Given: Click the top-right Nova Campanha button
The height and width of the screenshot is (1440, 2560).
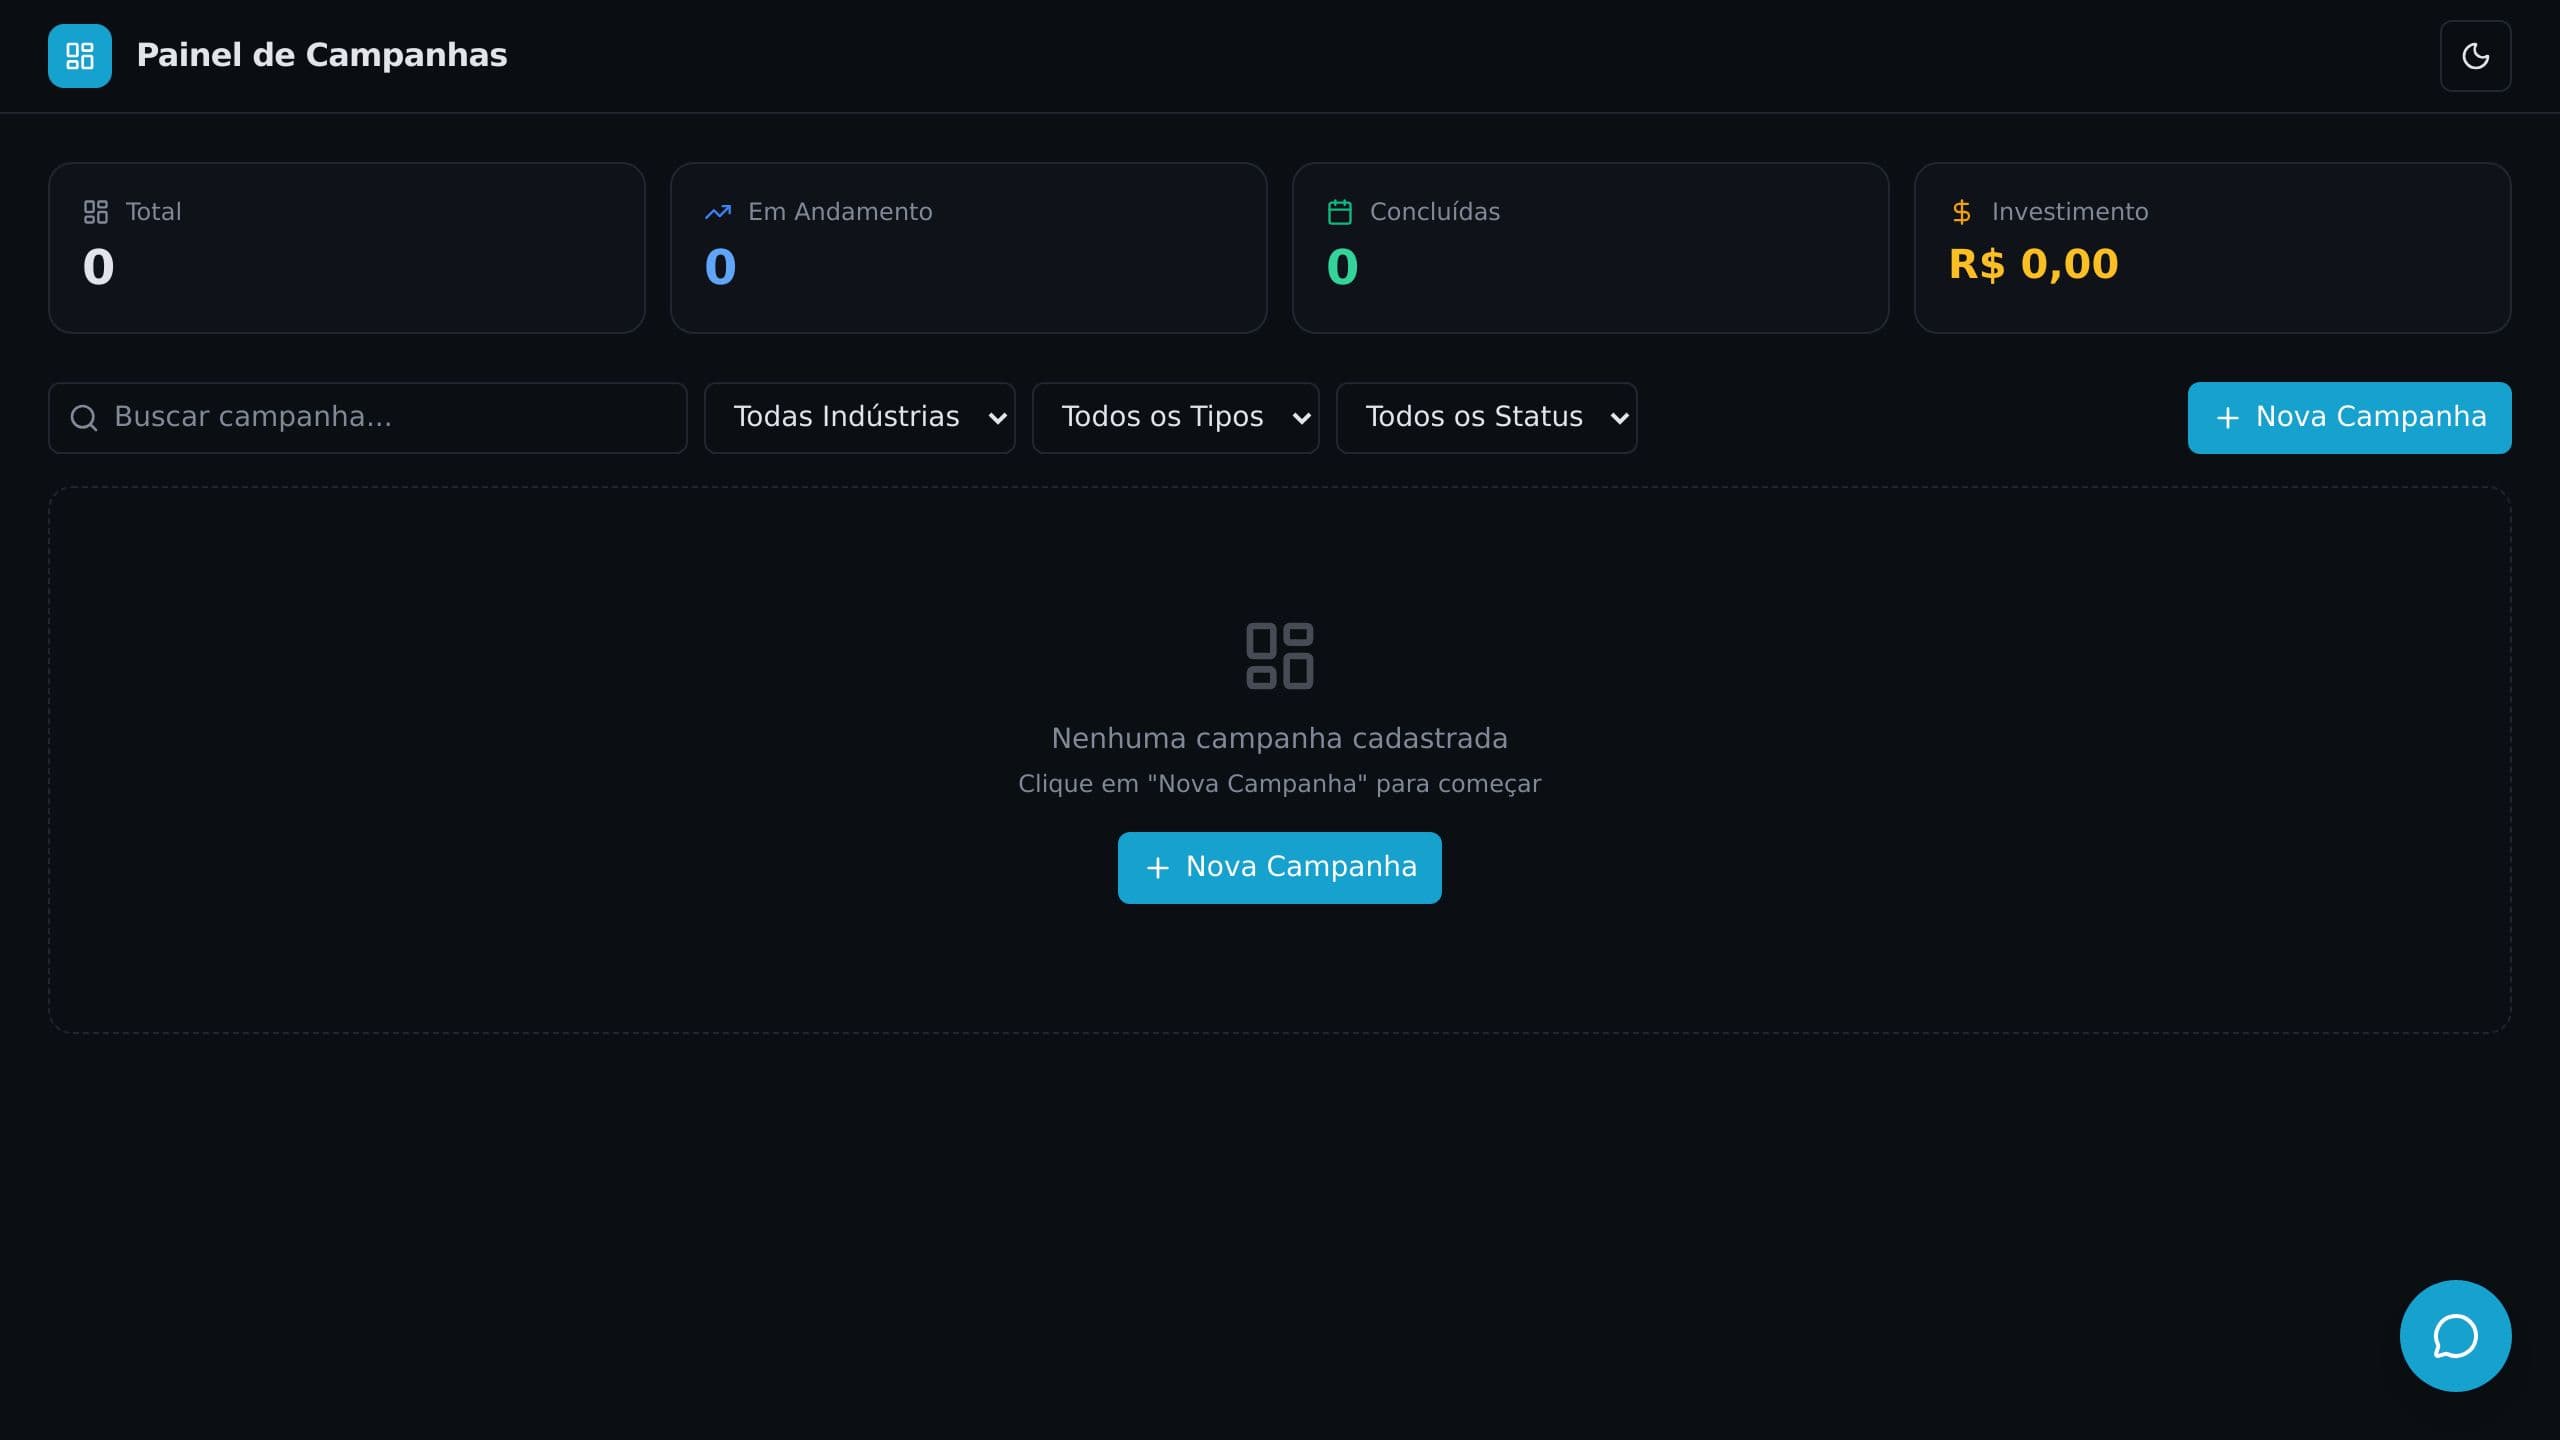Looking at the screenshot, I should pyautogui.click(x=2350, y=418).
